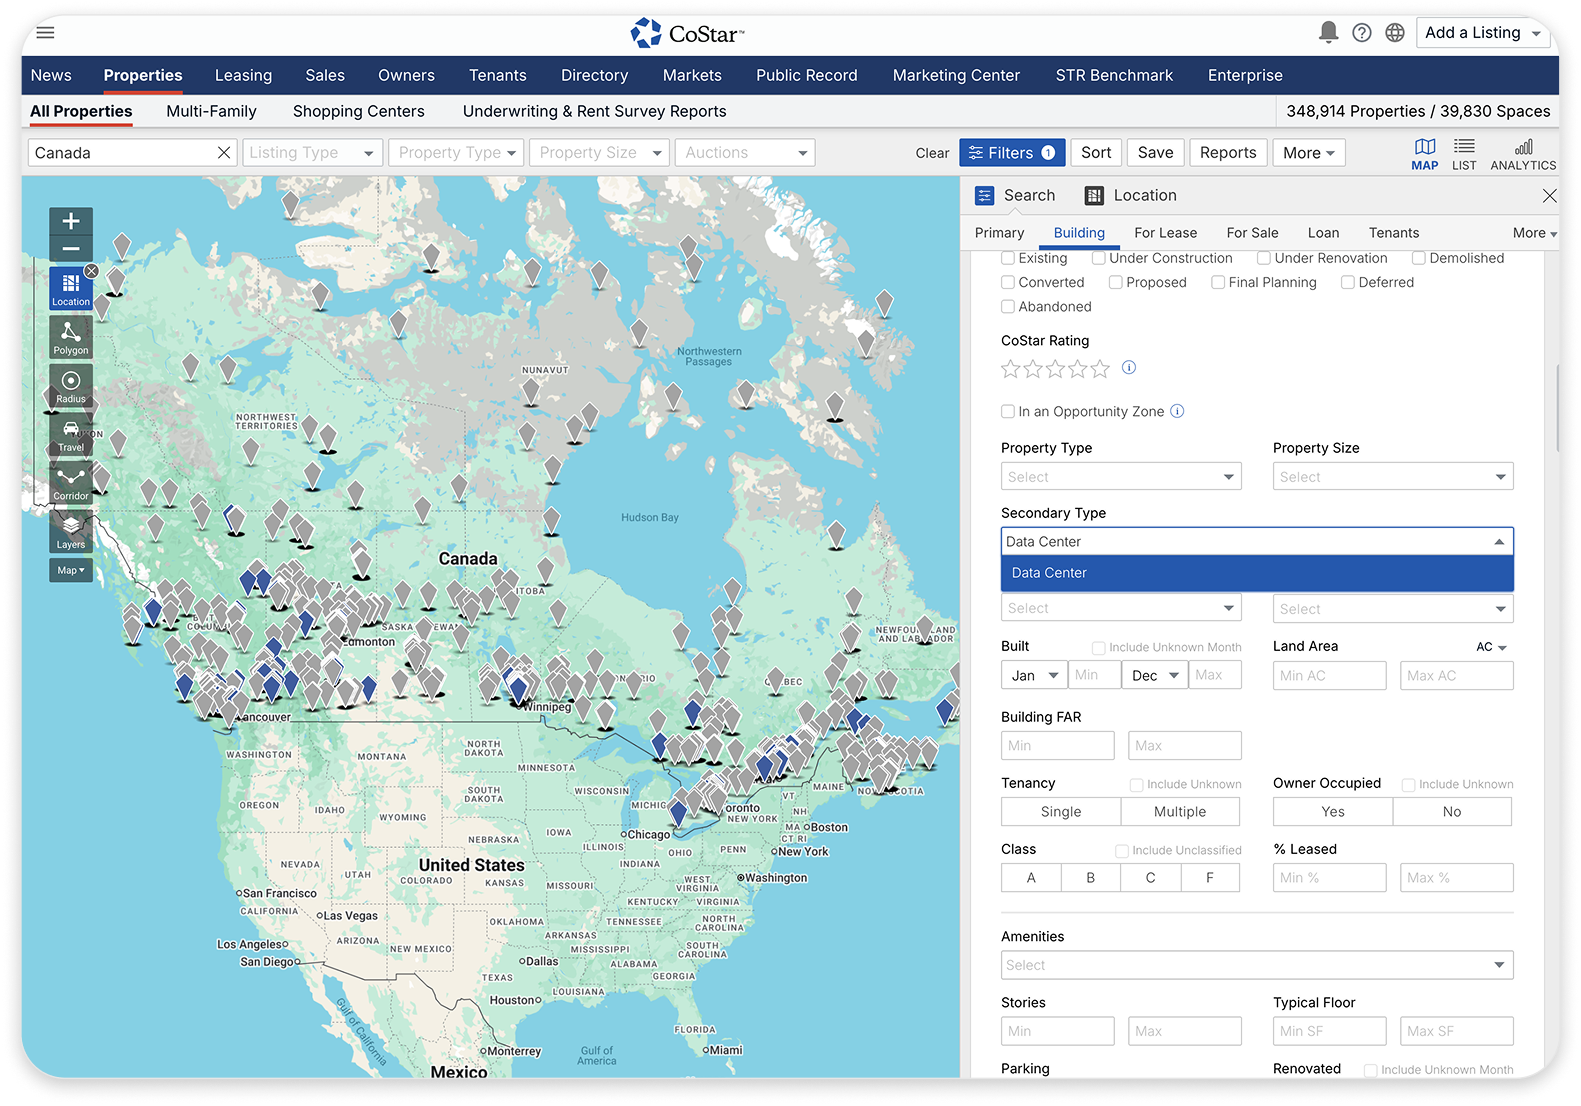
Task: Select Owner Occupied Yes
Action: [x=1333, y=811]
